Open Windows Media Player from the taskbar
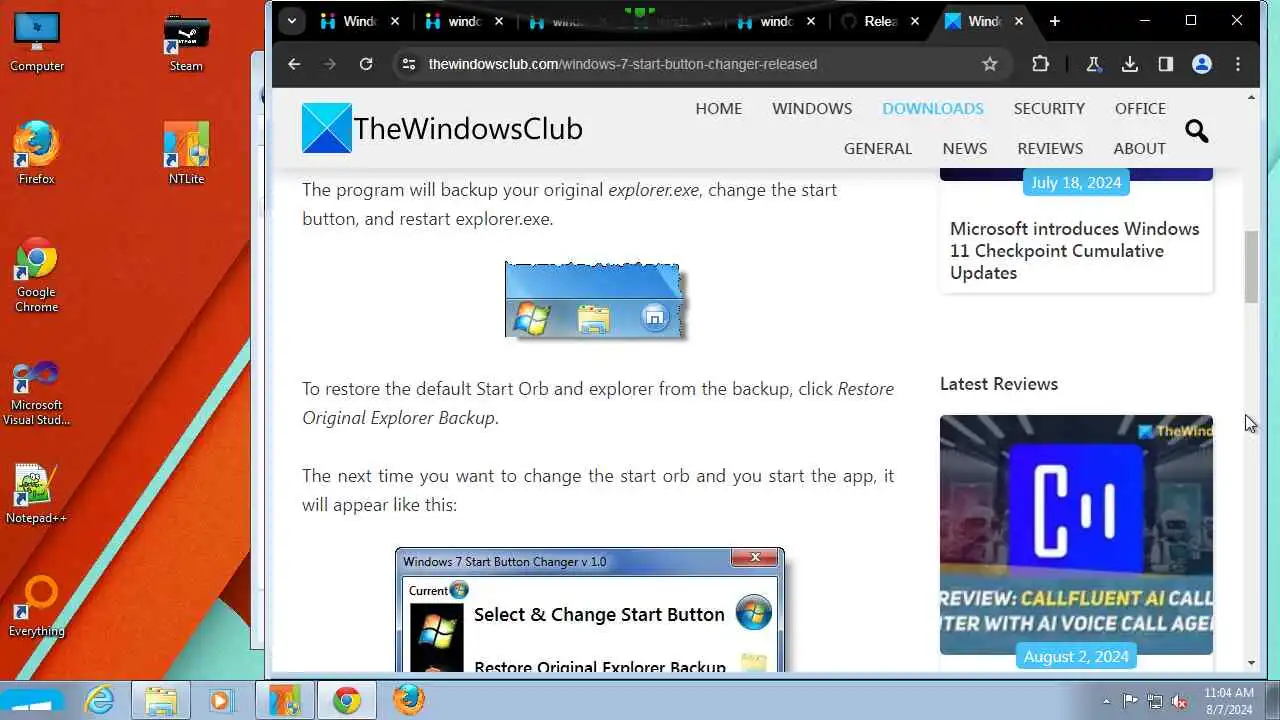This screenshot has width=1280, height=720. [221, 700]
